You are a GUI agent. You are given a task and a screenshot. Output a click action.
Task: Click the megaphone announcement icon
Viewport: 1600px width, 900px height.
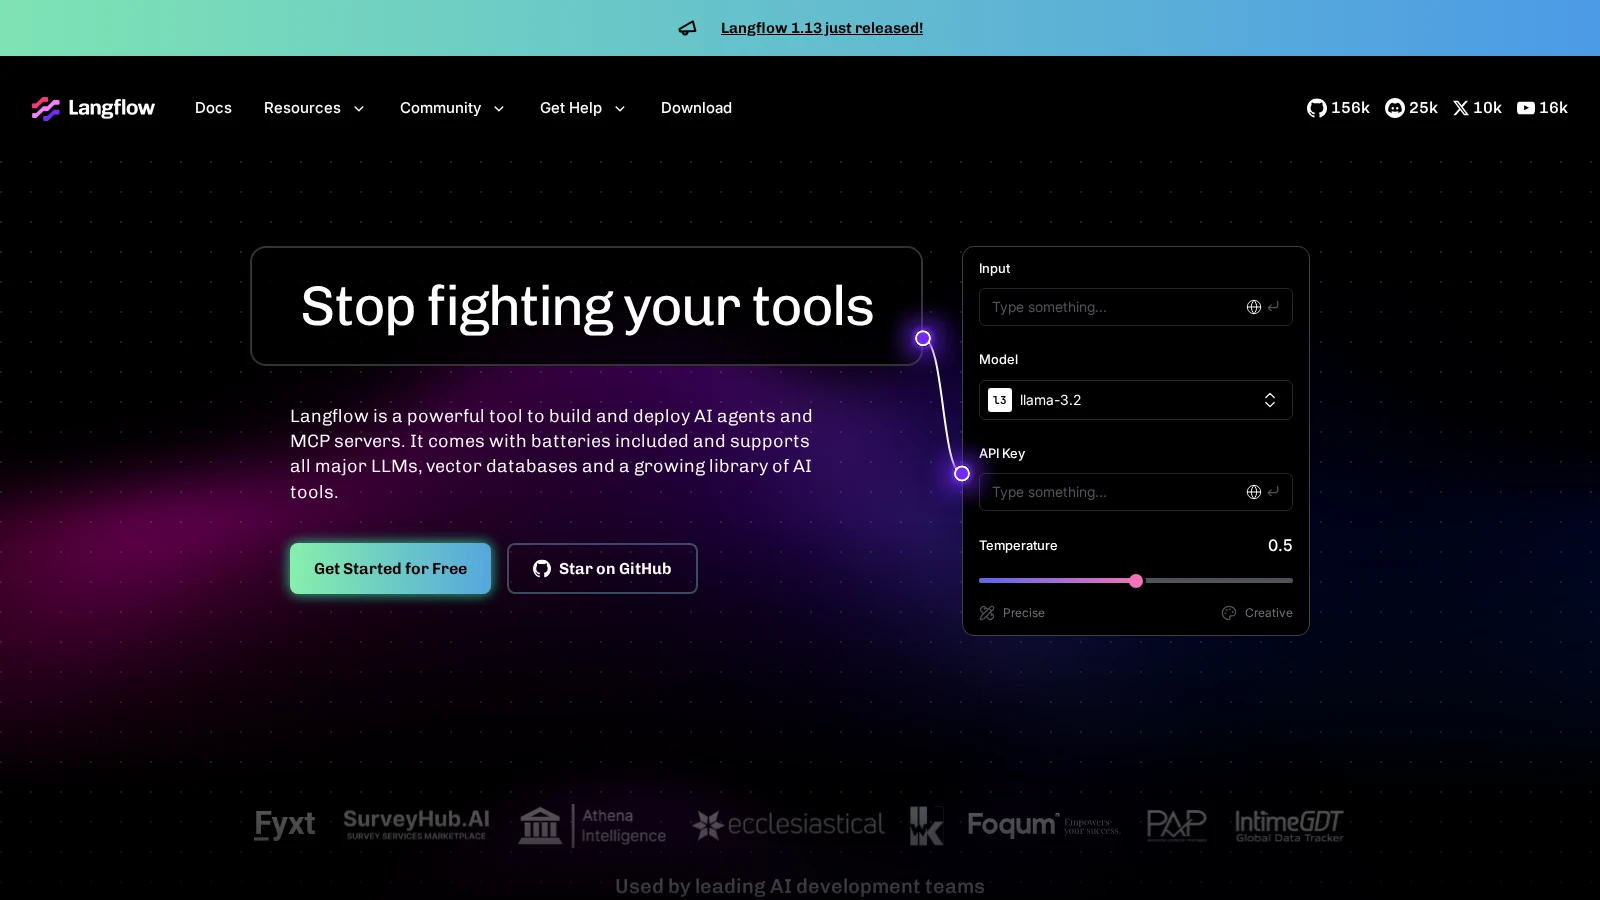pos(687,28)
